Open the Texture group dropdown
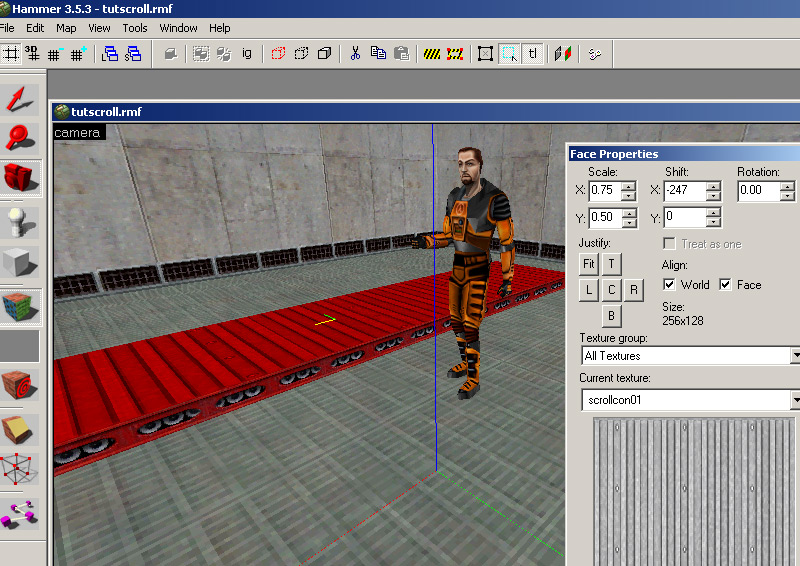Viewport: 800px width, 566px height. [795, 356]
